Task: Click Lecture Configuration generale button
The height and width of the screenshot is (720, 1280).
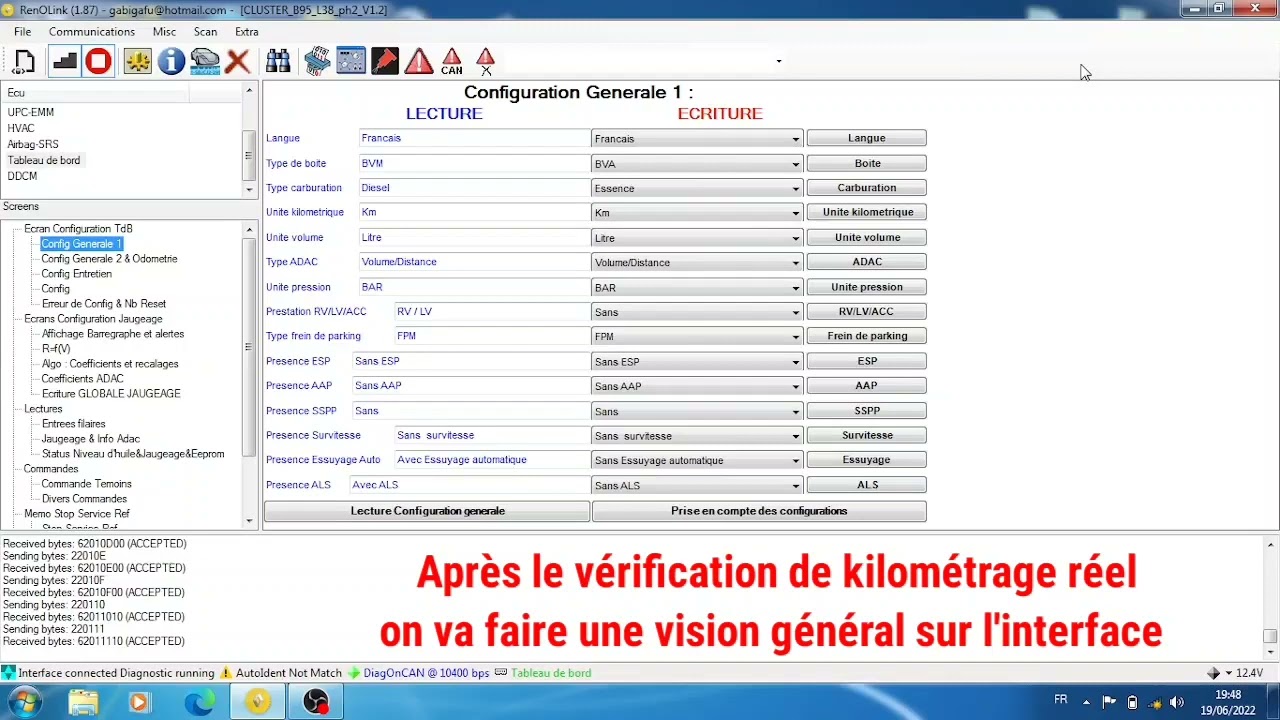Action: coord(427,511)
